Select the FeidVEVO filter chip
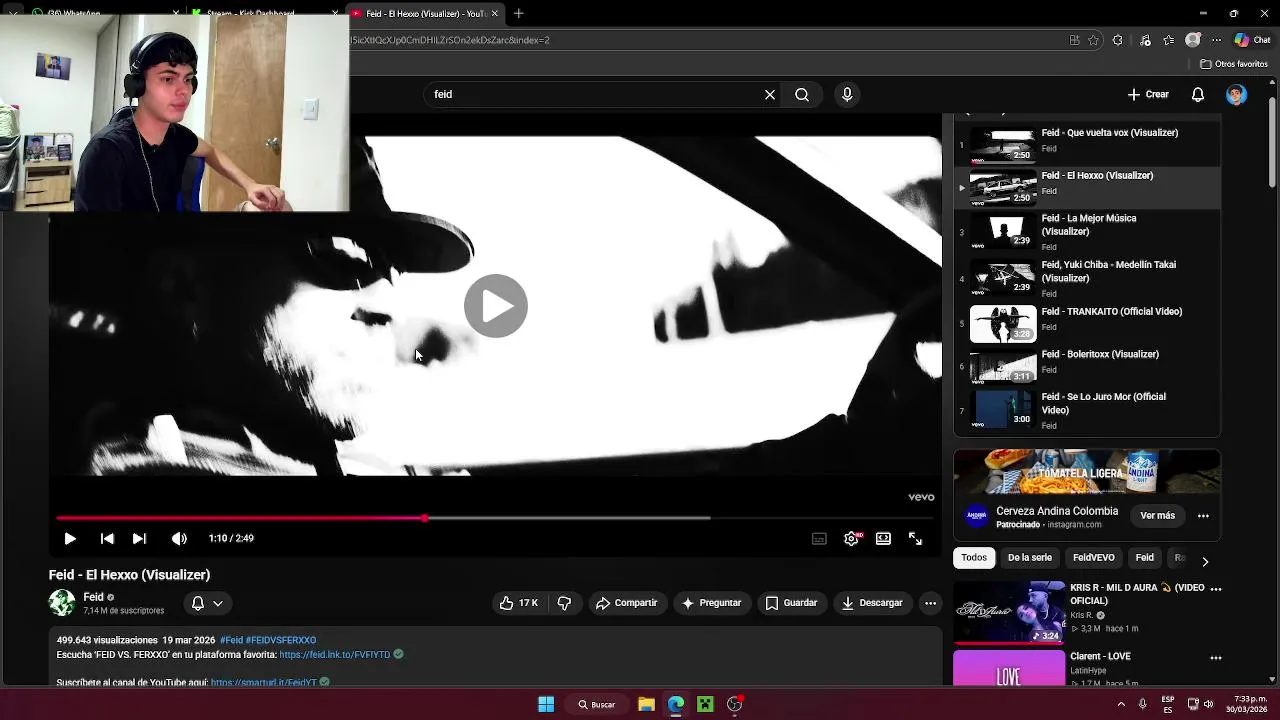Image resolution: width=1280 pixels, height=720 pixels. [x=1093, y=558]
